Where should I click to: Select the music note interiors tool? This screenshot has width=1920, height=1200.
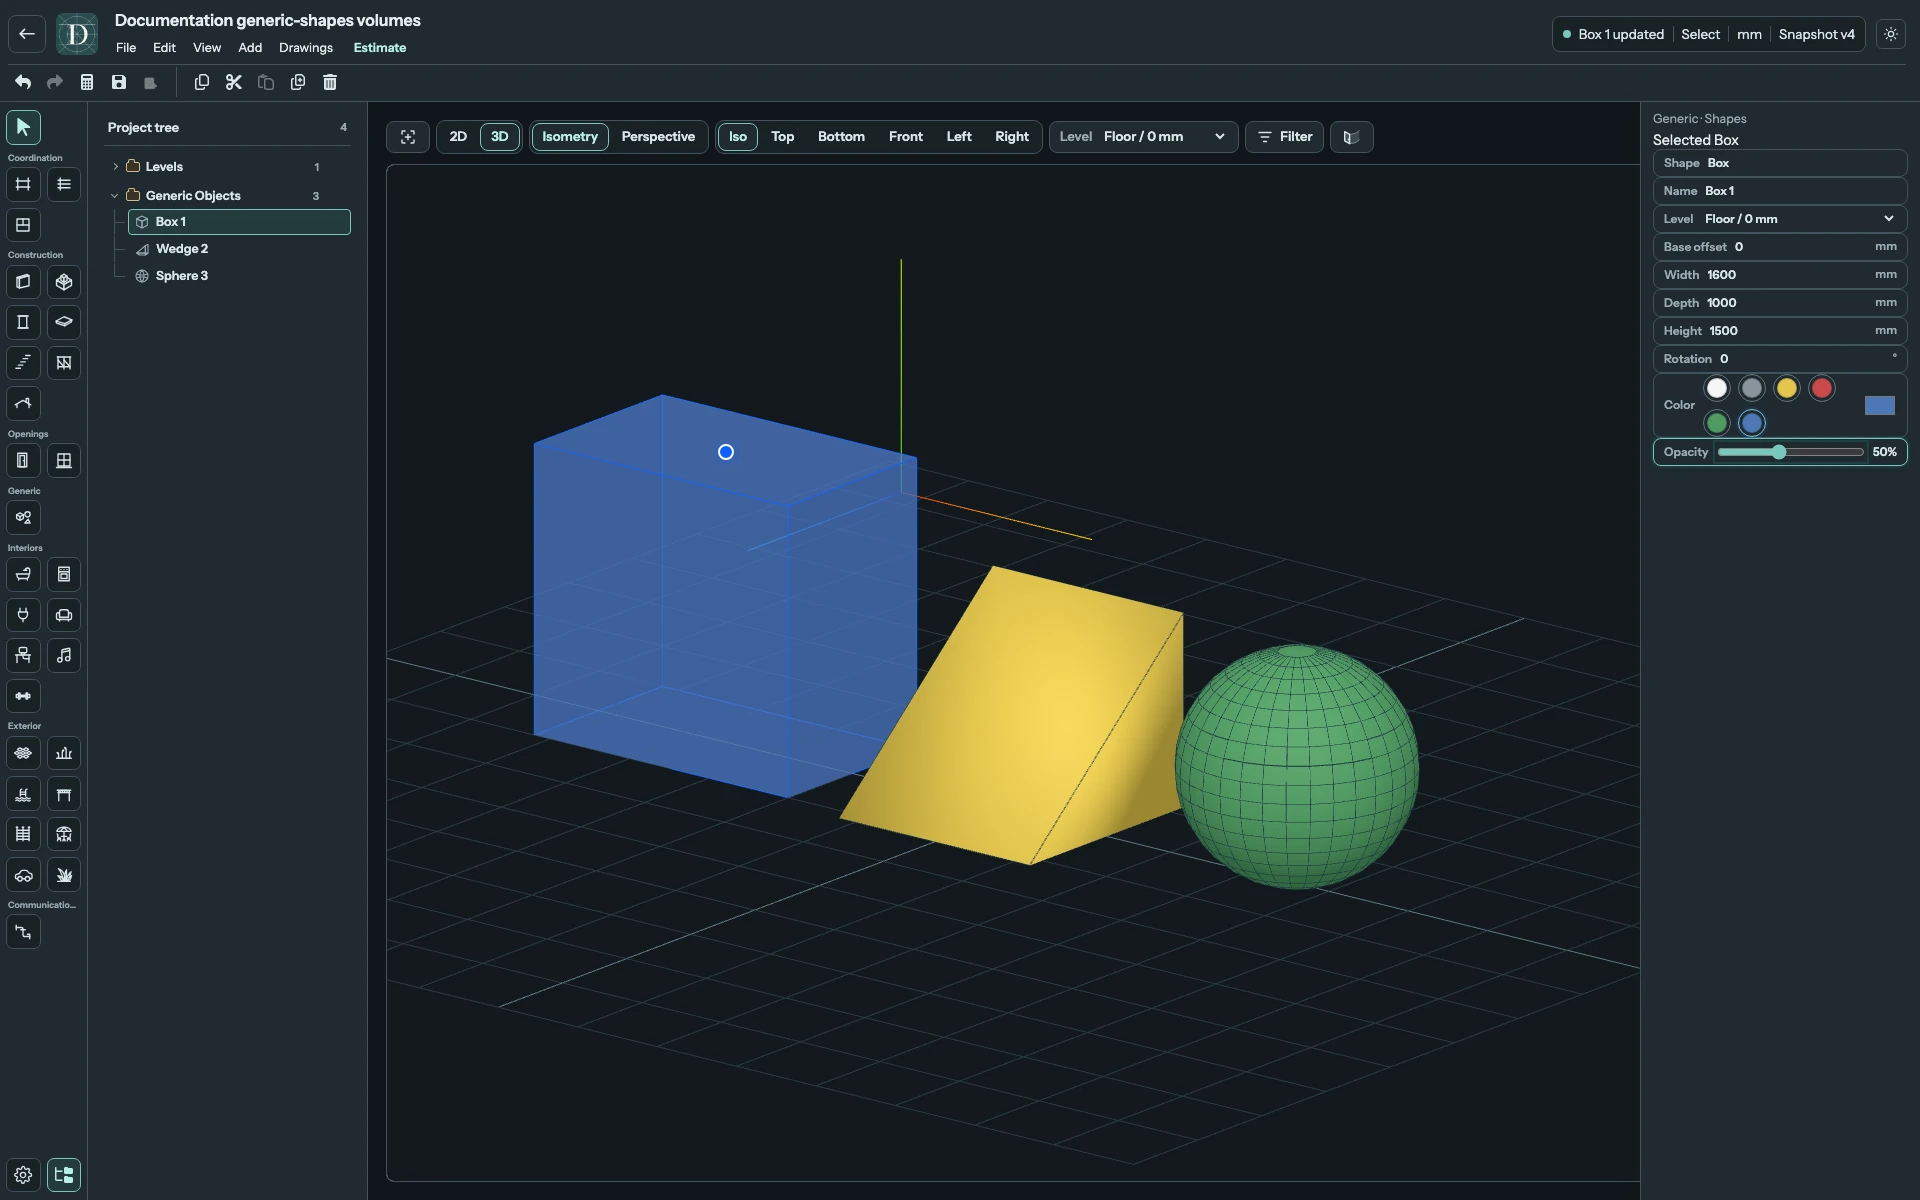tap(64, 655)
